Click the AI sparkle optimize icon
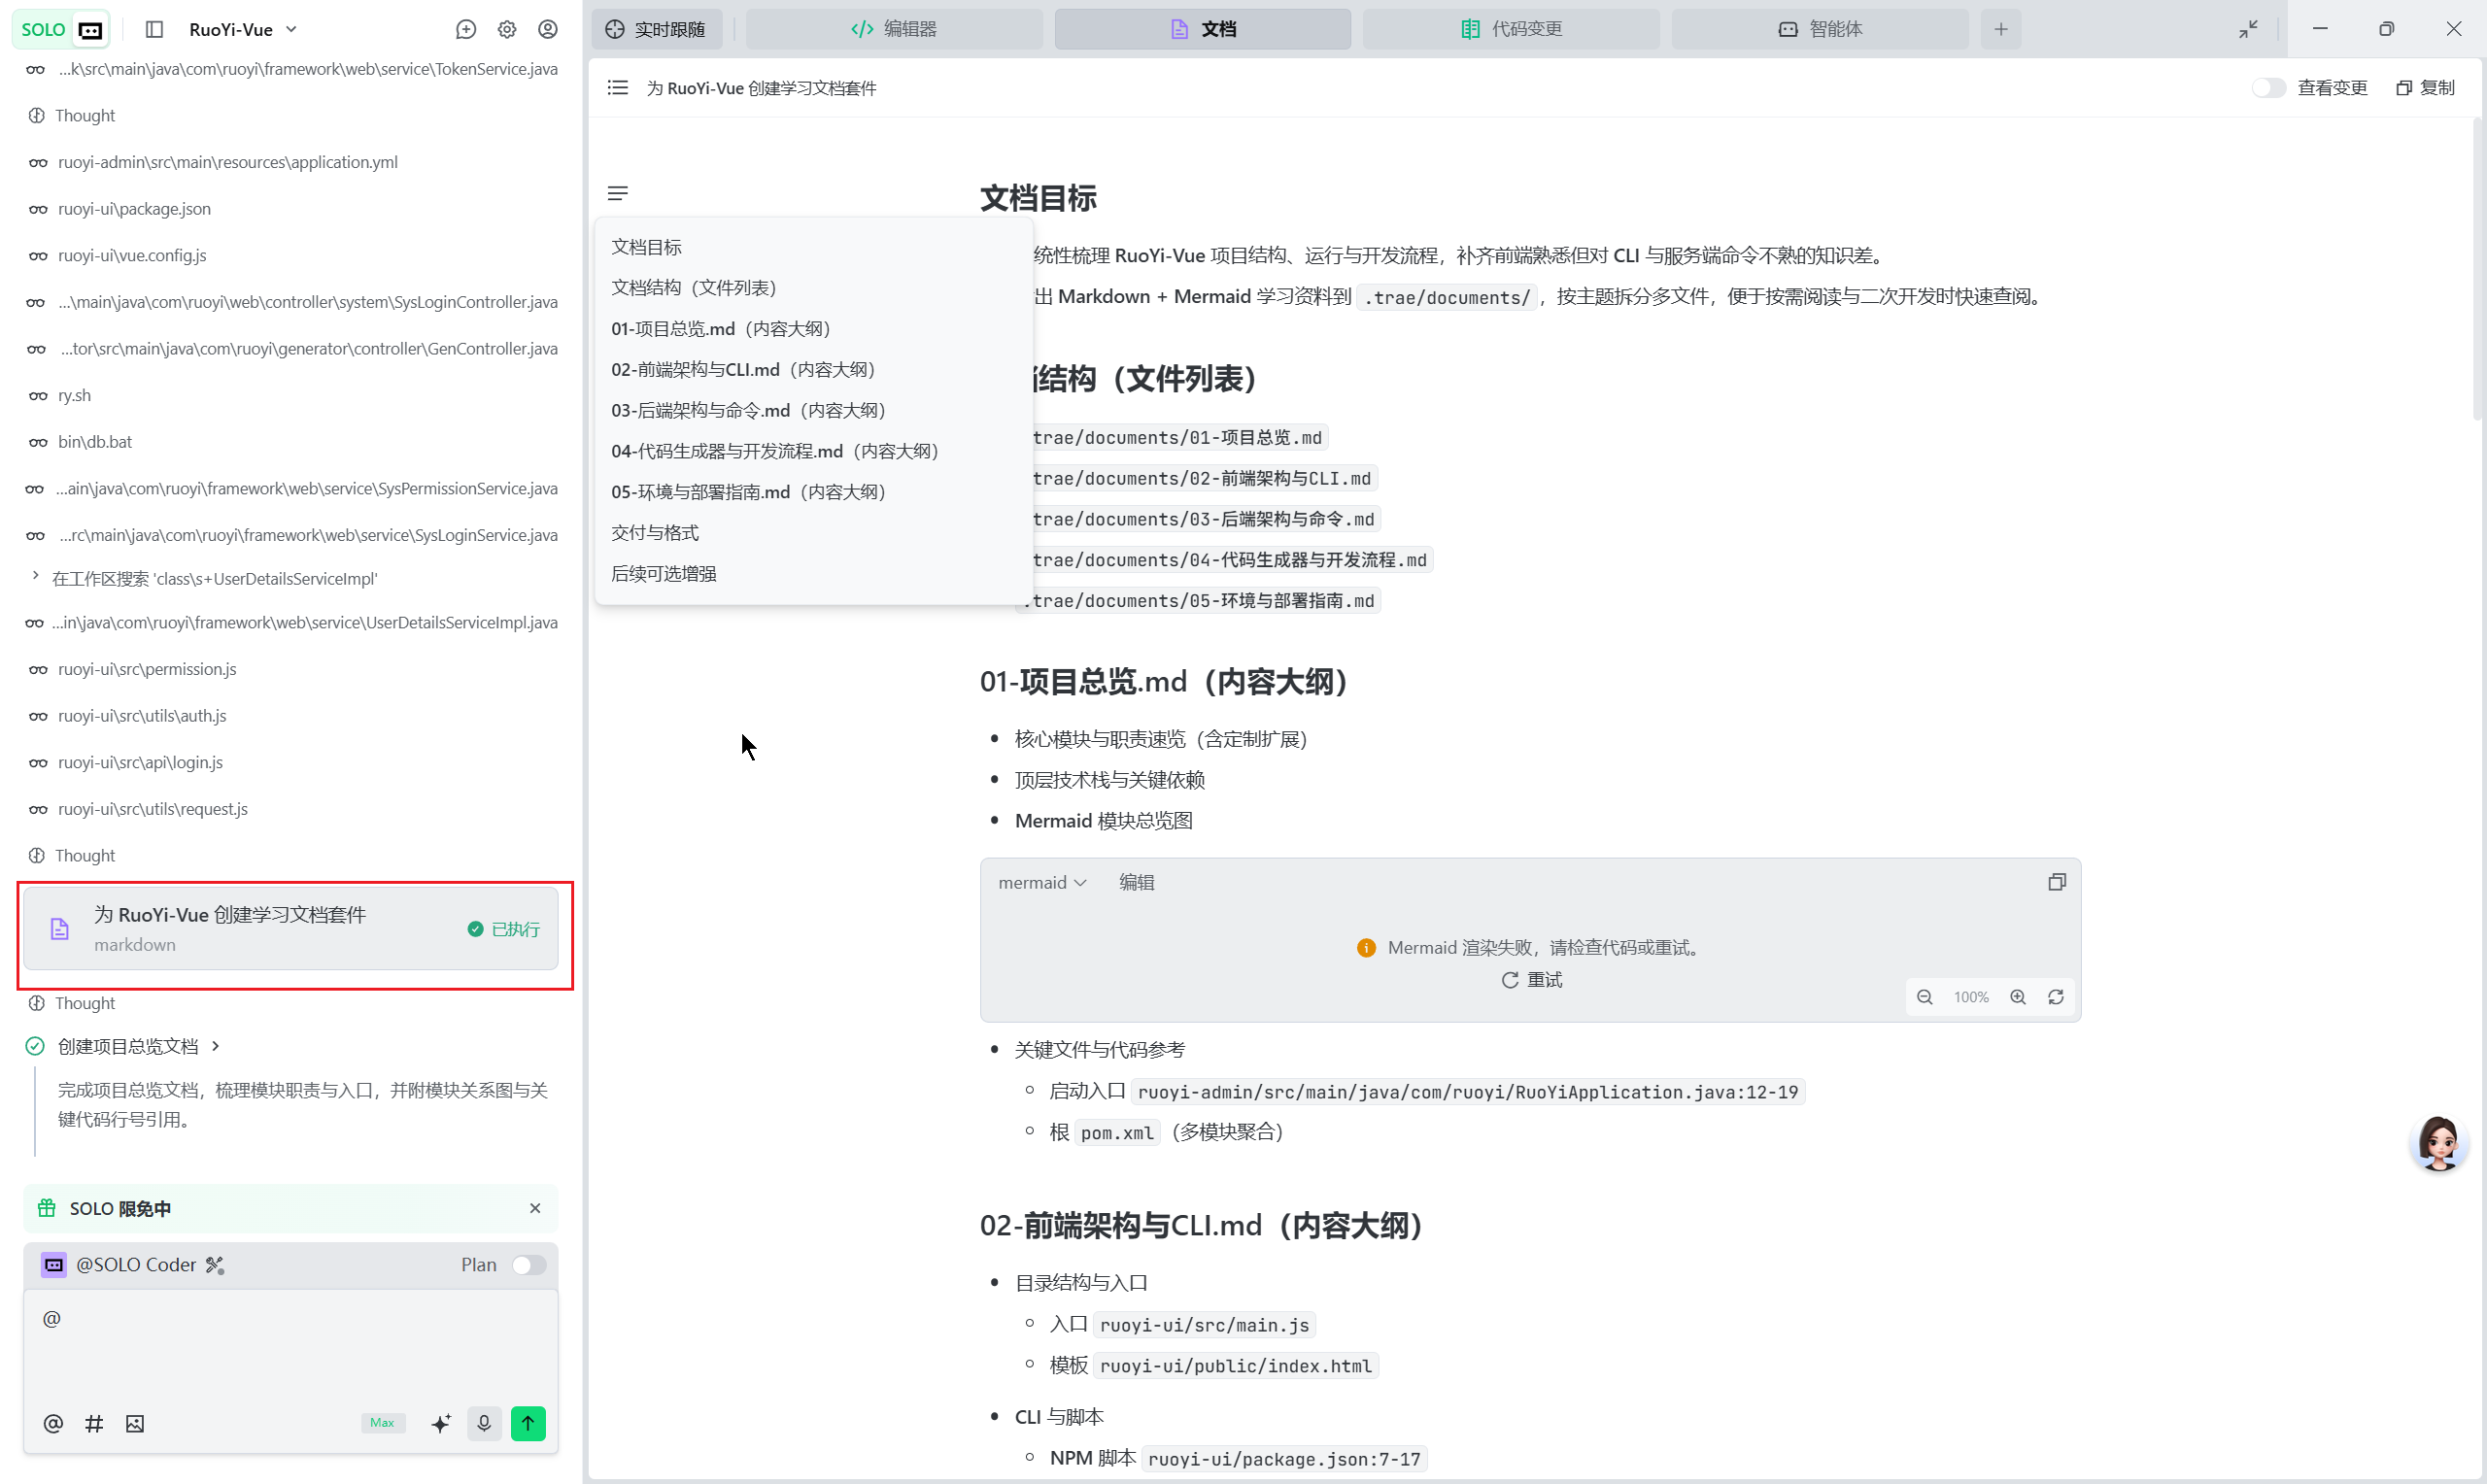Screen dimensions: 2487x1484 click(441, 1423)
